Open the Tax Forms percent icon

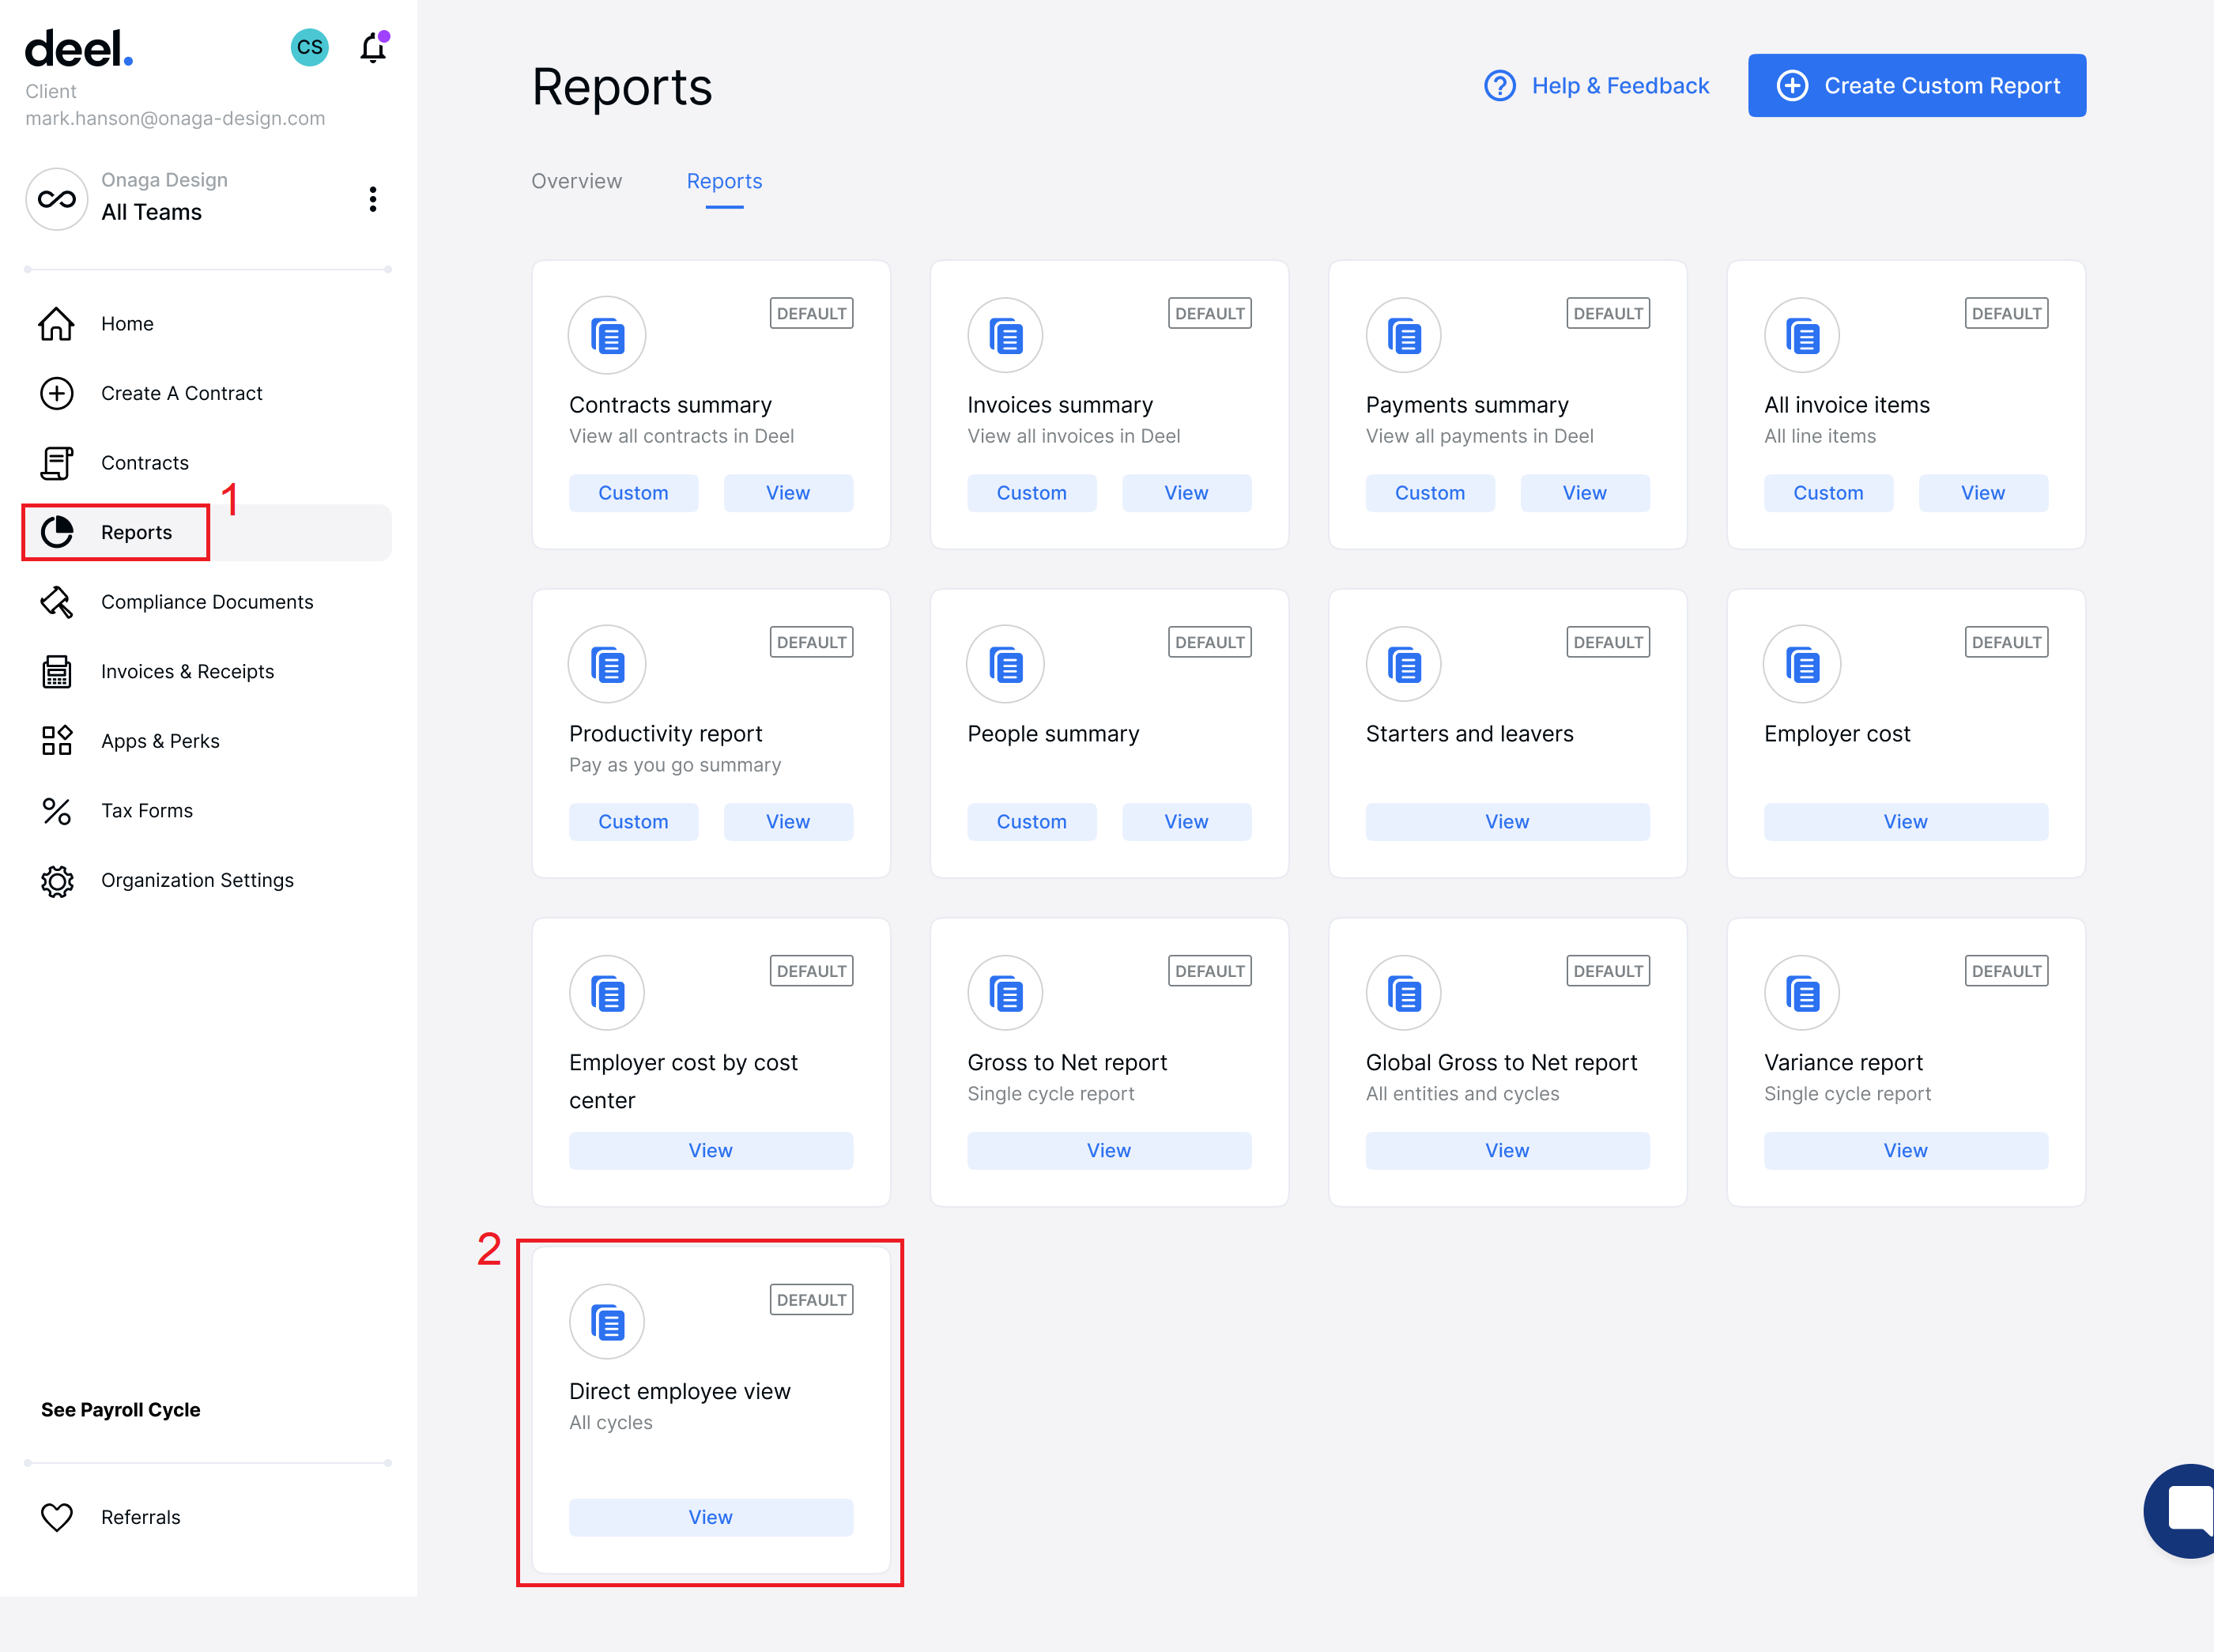tap(57, 810)
